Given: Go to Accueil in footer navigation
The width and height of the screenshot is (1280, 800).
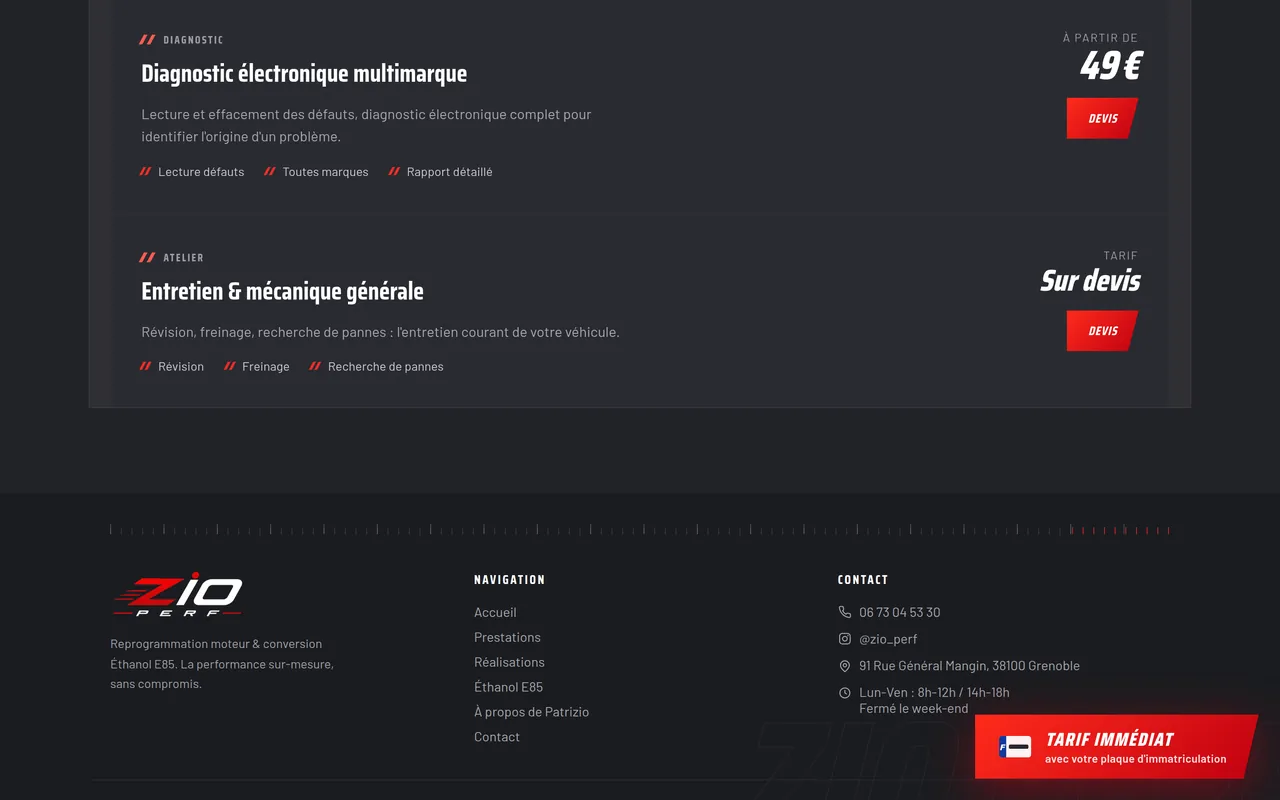Looking at the screenshot, I should [495, 612].
